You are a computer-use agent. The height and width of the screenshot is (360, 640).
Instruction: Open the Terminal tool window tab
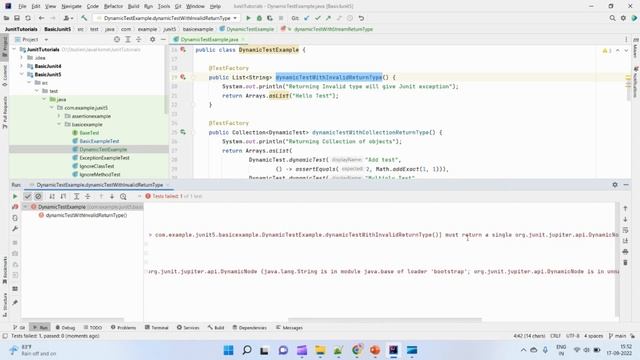(x=156, y=328)
